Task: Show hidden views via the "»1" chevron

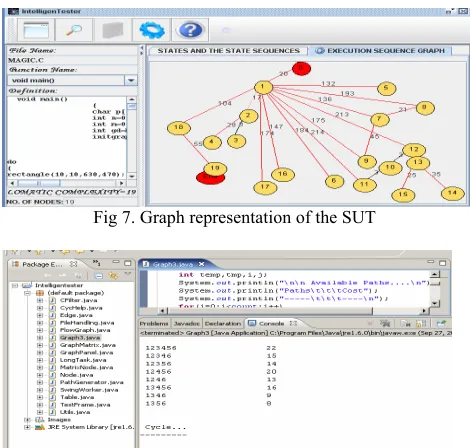Action: pos(96,263)
